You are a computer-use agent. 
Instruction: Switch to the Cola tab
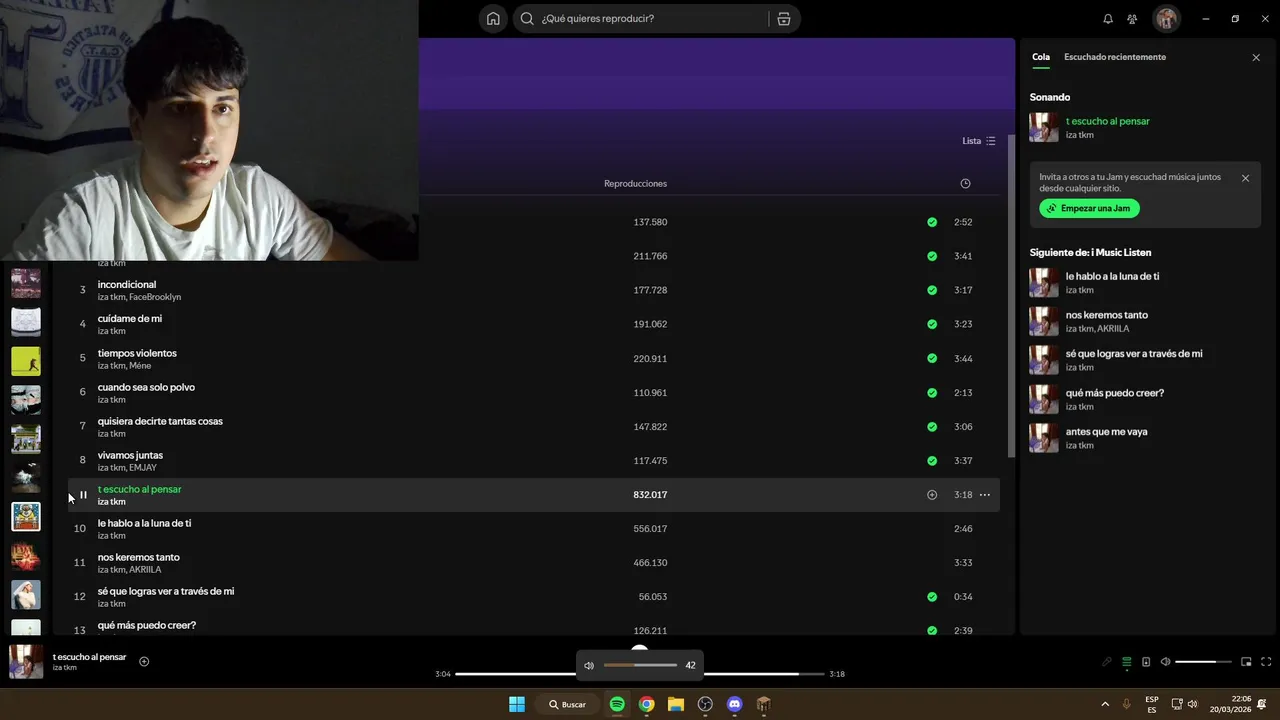click(x=1041, y=57)
